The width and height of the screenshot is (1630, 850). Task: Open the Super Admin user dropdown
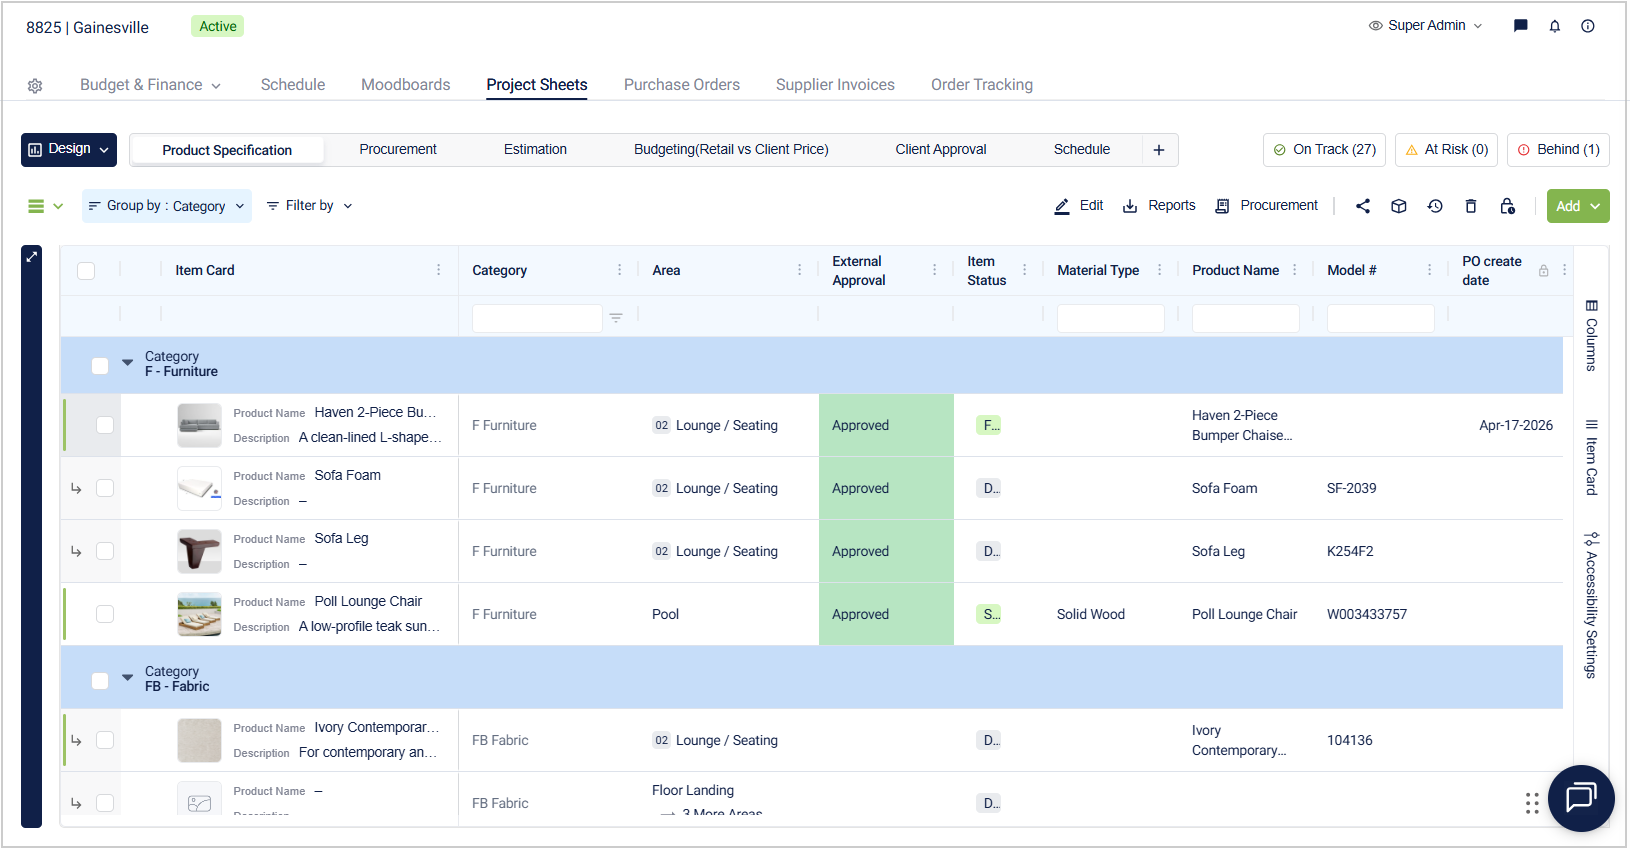1426,26
